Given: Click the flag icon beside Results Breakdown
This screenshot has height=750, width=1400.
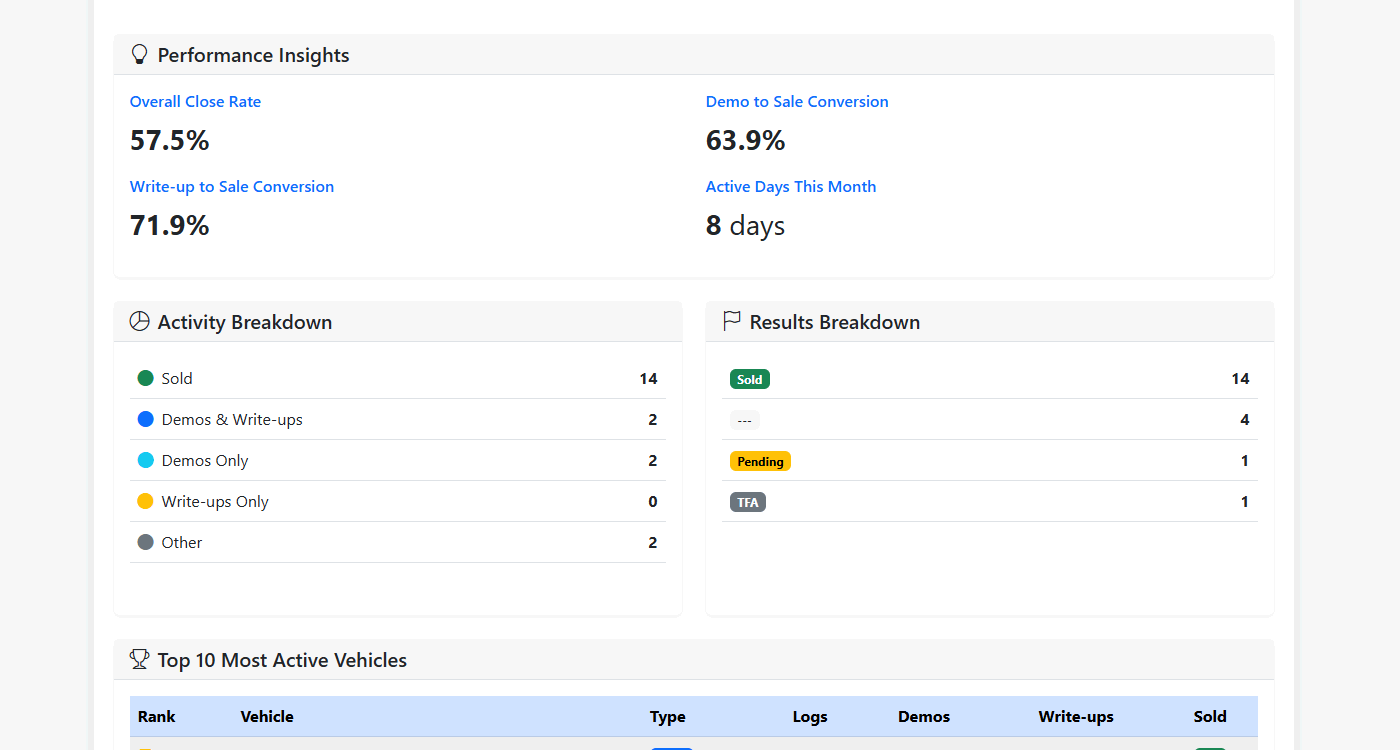Looking at the screenshot, I should pos(732,321).
